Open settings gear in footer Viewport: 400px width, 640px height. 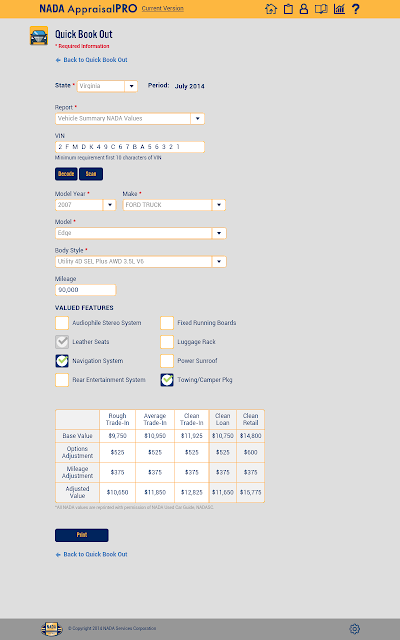coord(354,629)
